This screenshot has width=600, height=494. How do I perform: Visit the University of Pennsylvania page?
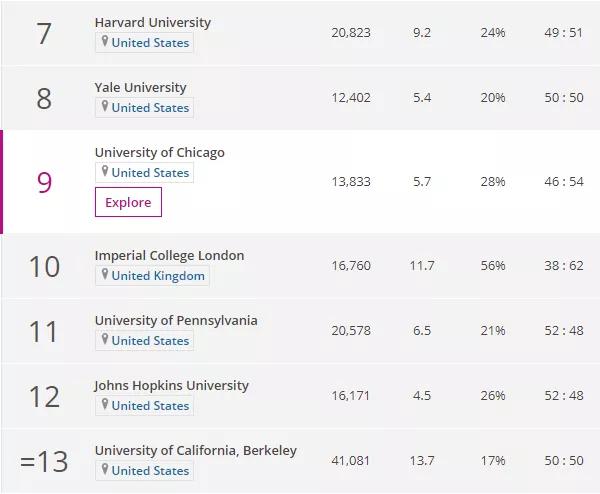tap(176, 321)
